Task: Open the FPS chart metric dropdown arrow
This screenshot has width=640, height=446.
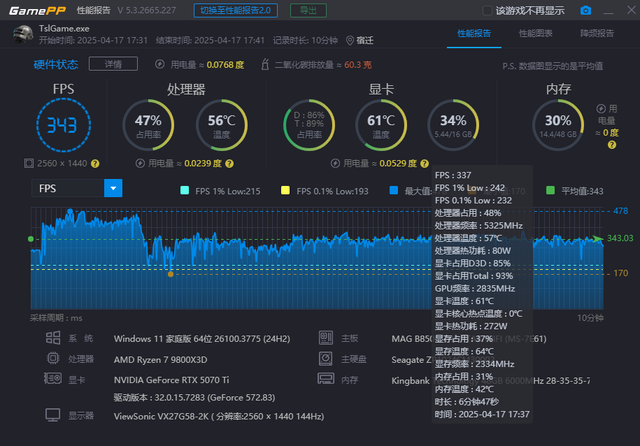Action: coord(113,188)
